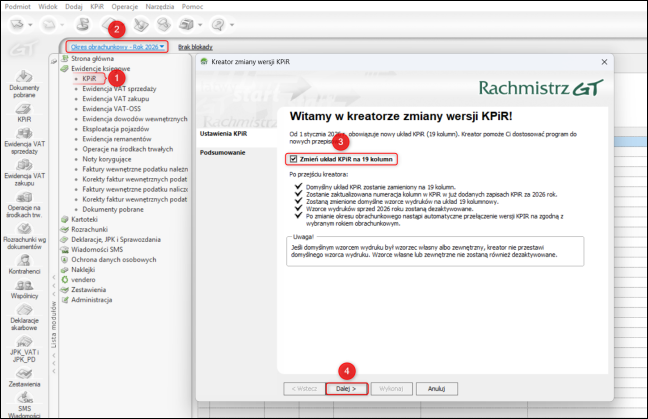The width and height of the screenshot is (648, 419).
Task: Open Pomoc menu
Action: click(x=192, y=7)
